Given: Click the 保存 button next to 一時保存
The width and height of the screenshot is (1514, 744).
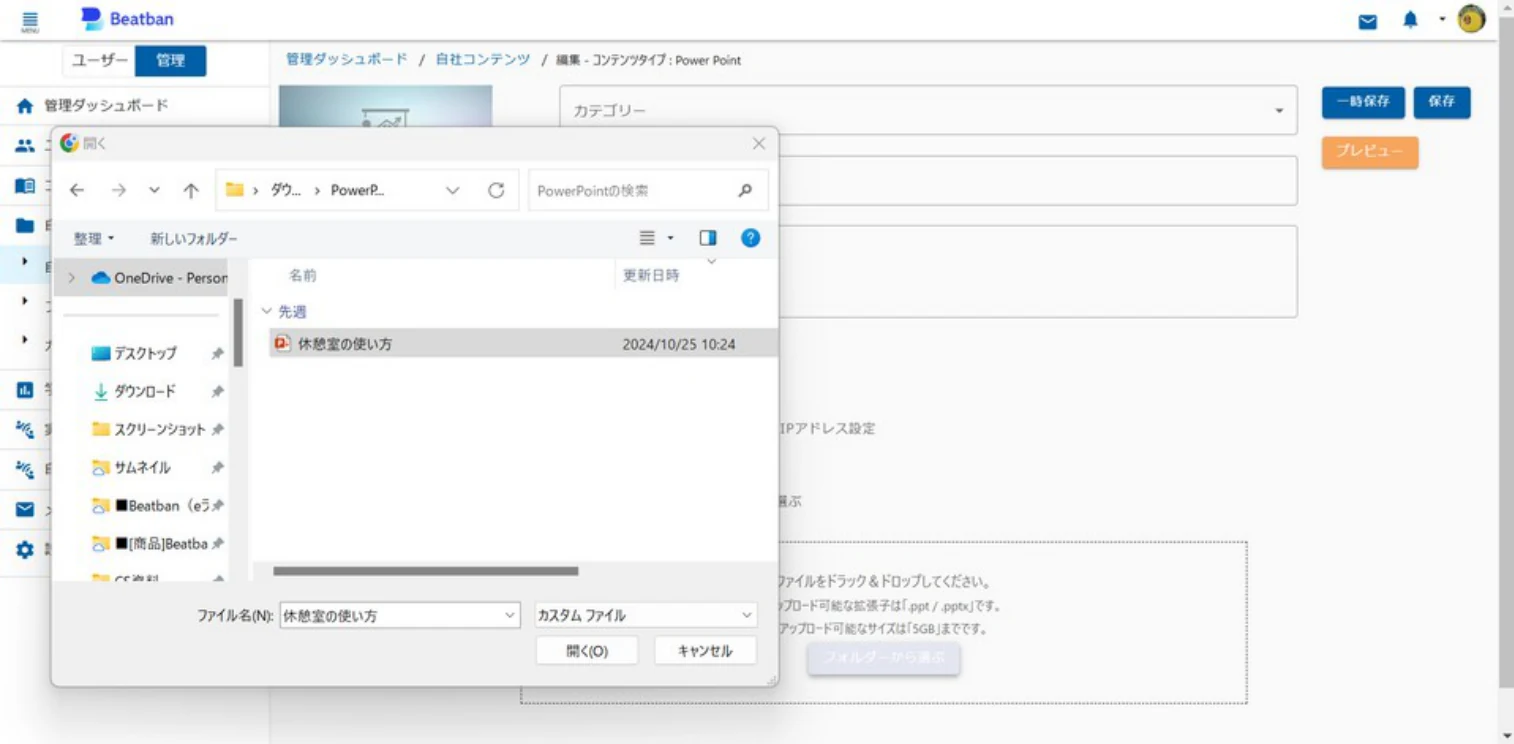Looking at the screenshot, I should [x=1442, y=102].
